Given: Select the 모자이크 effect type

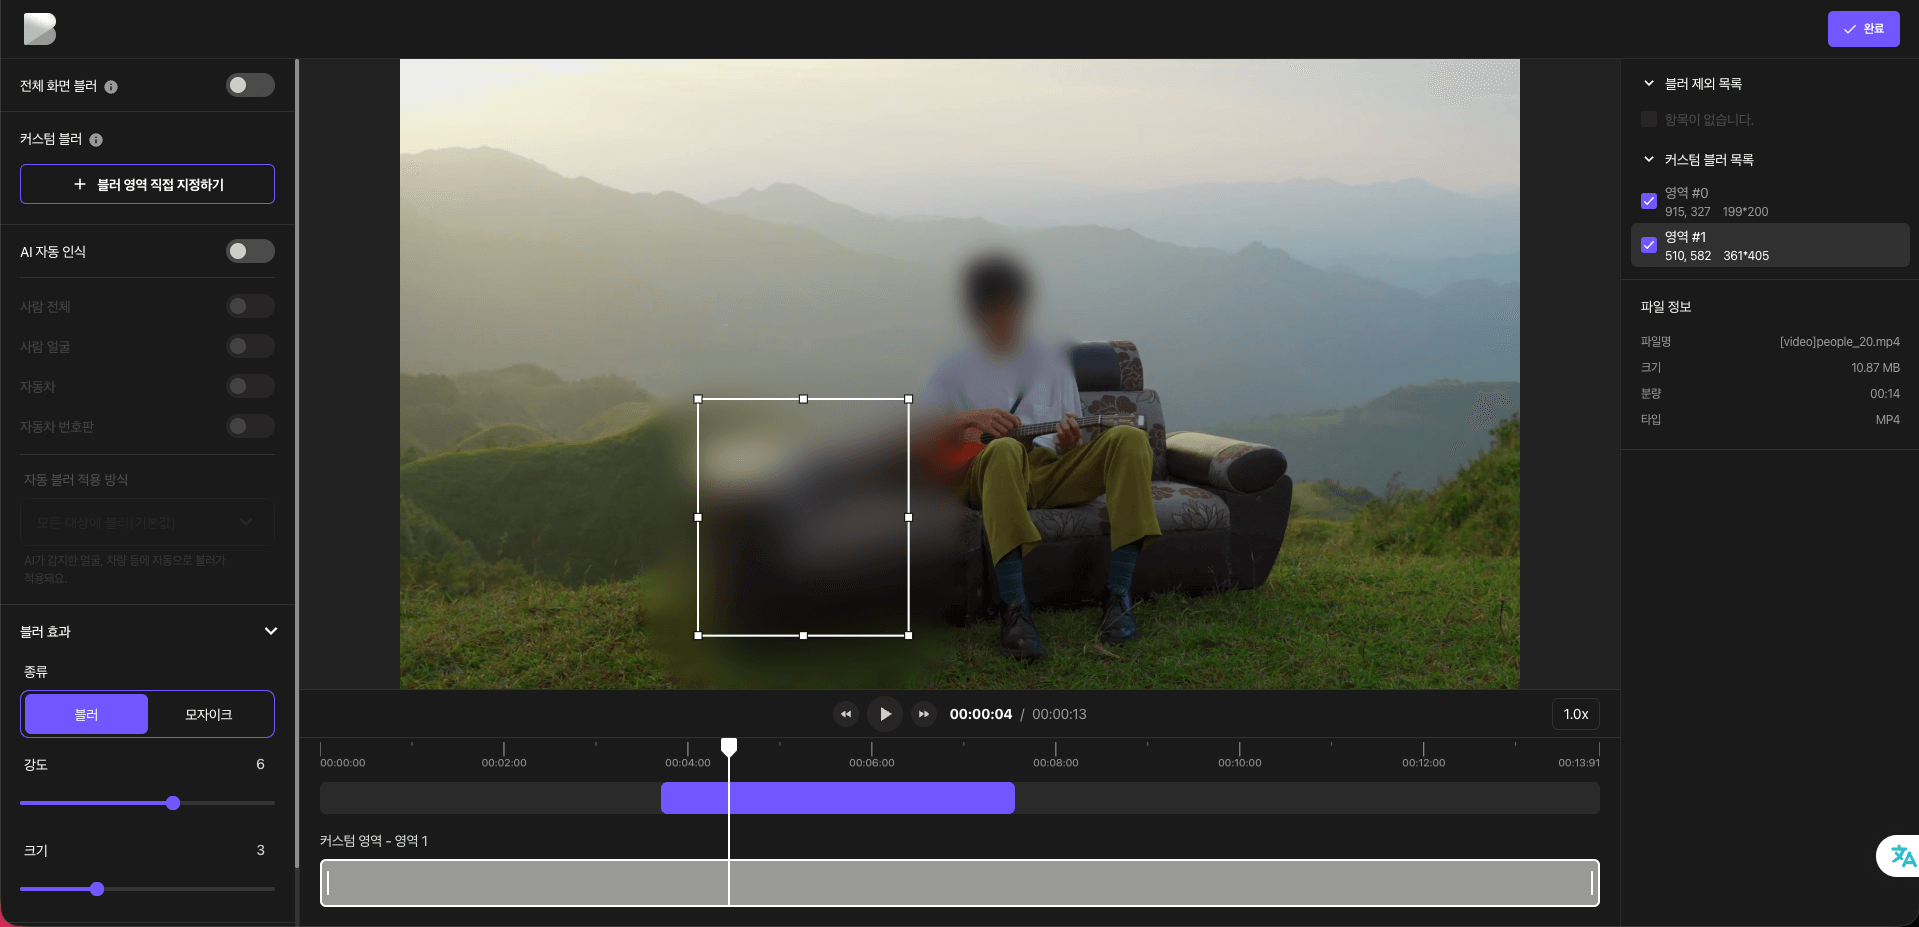Looking at the screenshot, I should 209,714.
